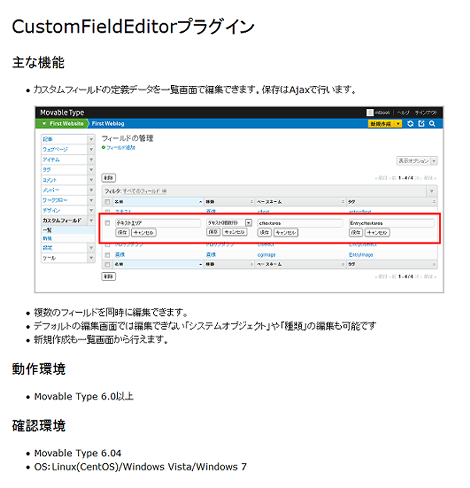Expand the filter bar arrow at right
Viewport: 470px width, 488px height.
coord(432,191)
